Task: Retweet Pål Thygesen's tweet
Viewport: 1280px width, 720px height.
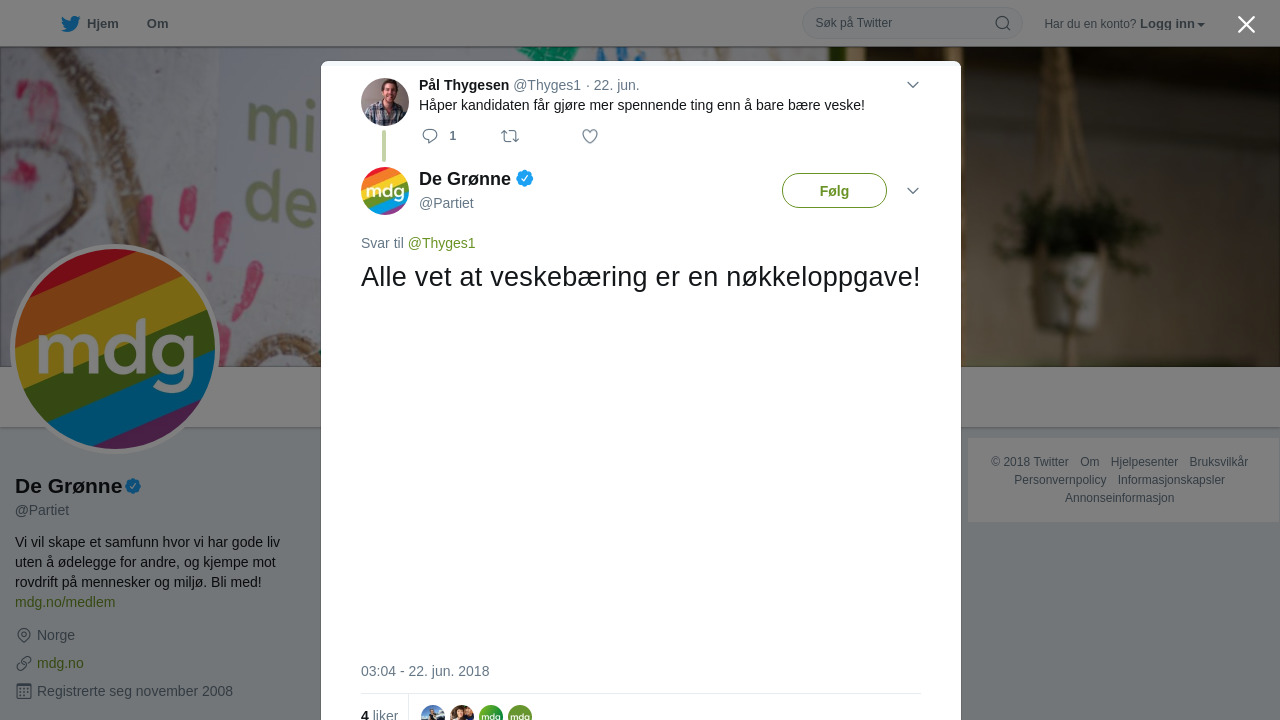Action: (x=510, y=136)
